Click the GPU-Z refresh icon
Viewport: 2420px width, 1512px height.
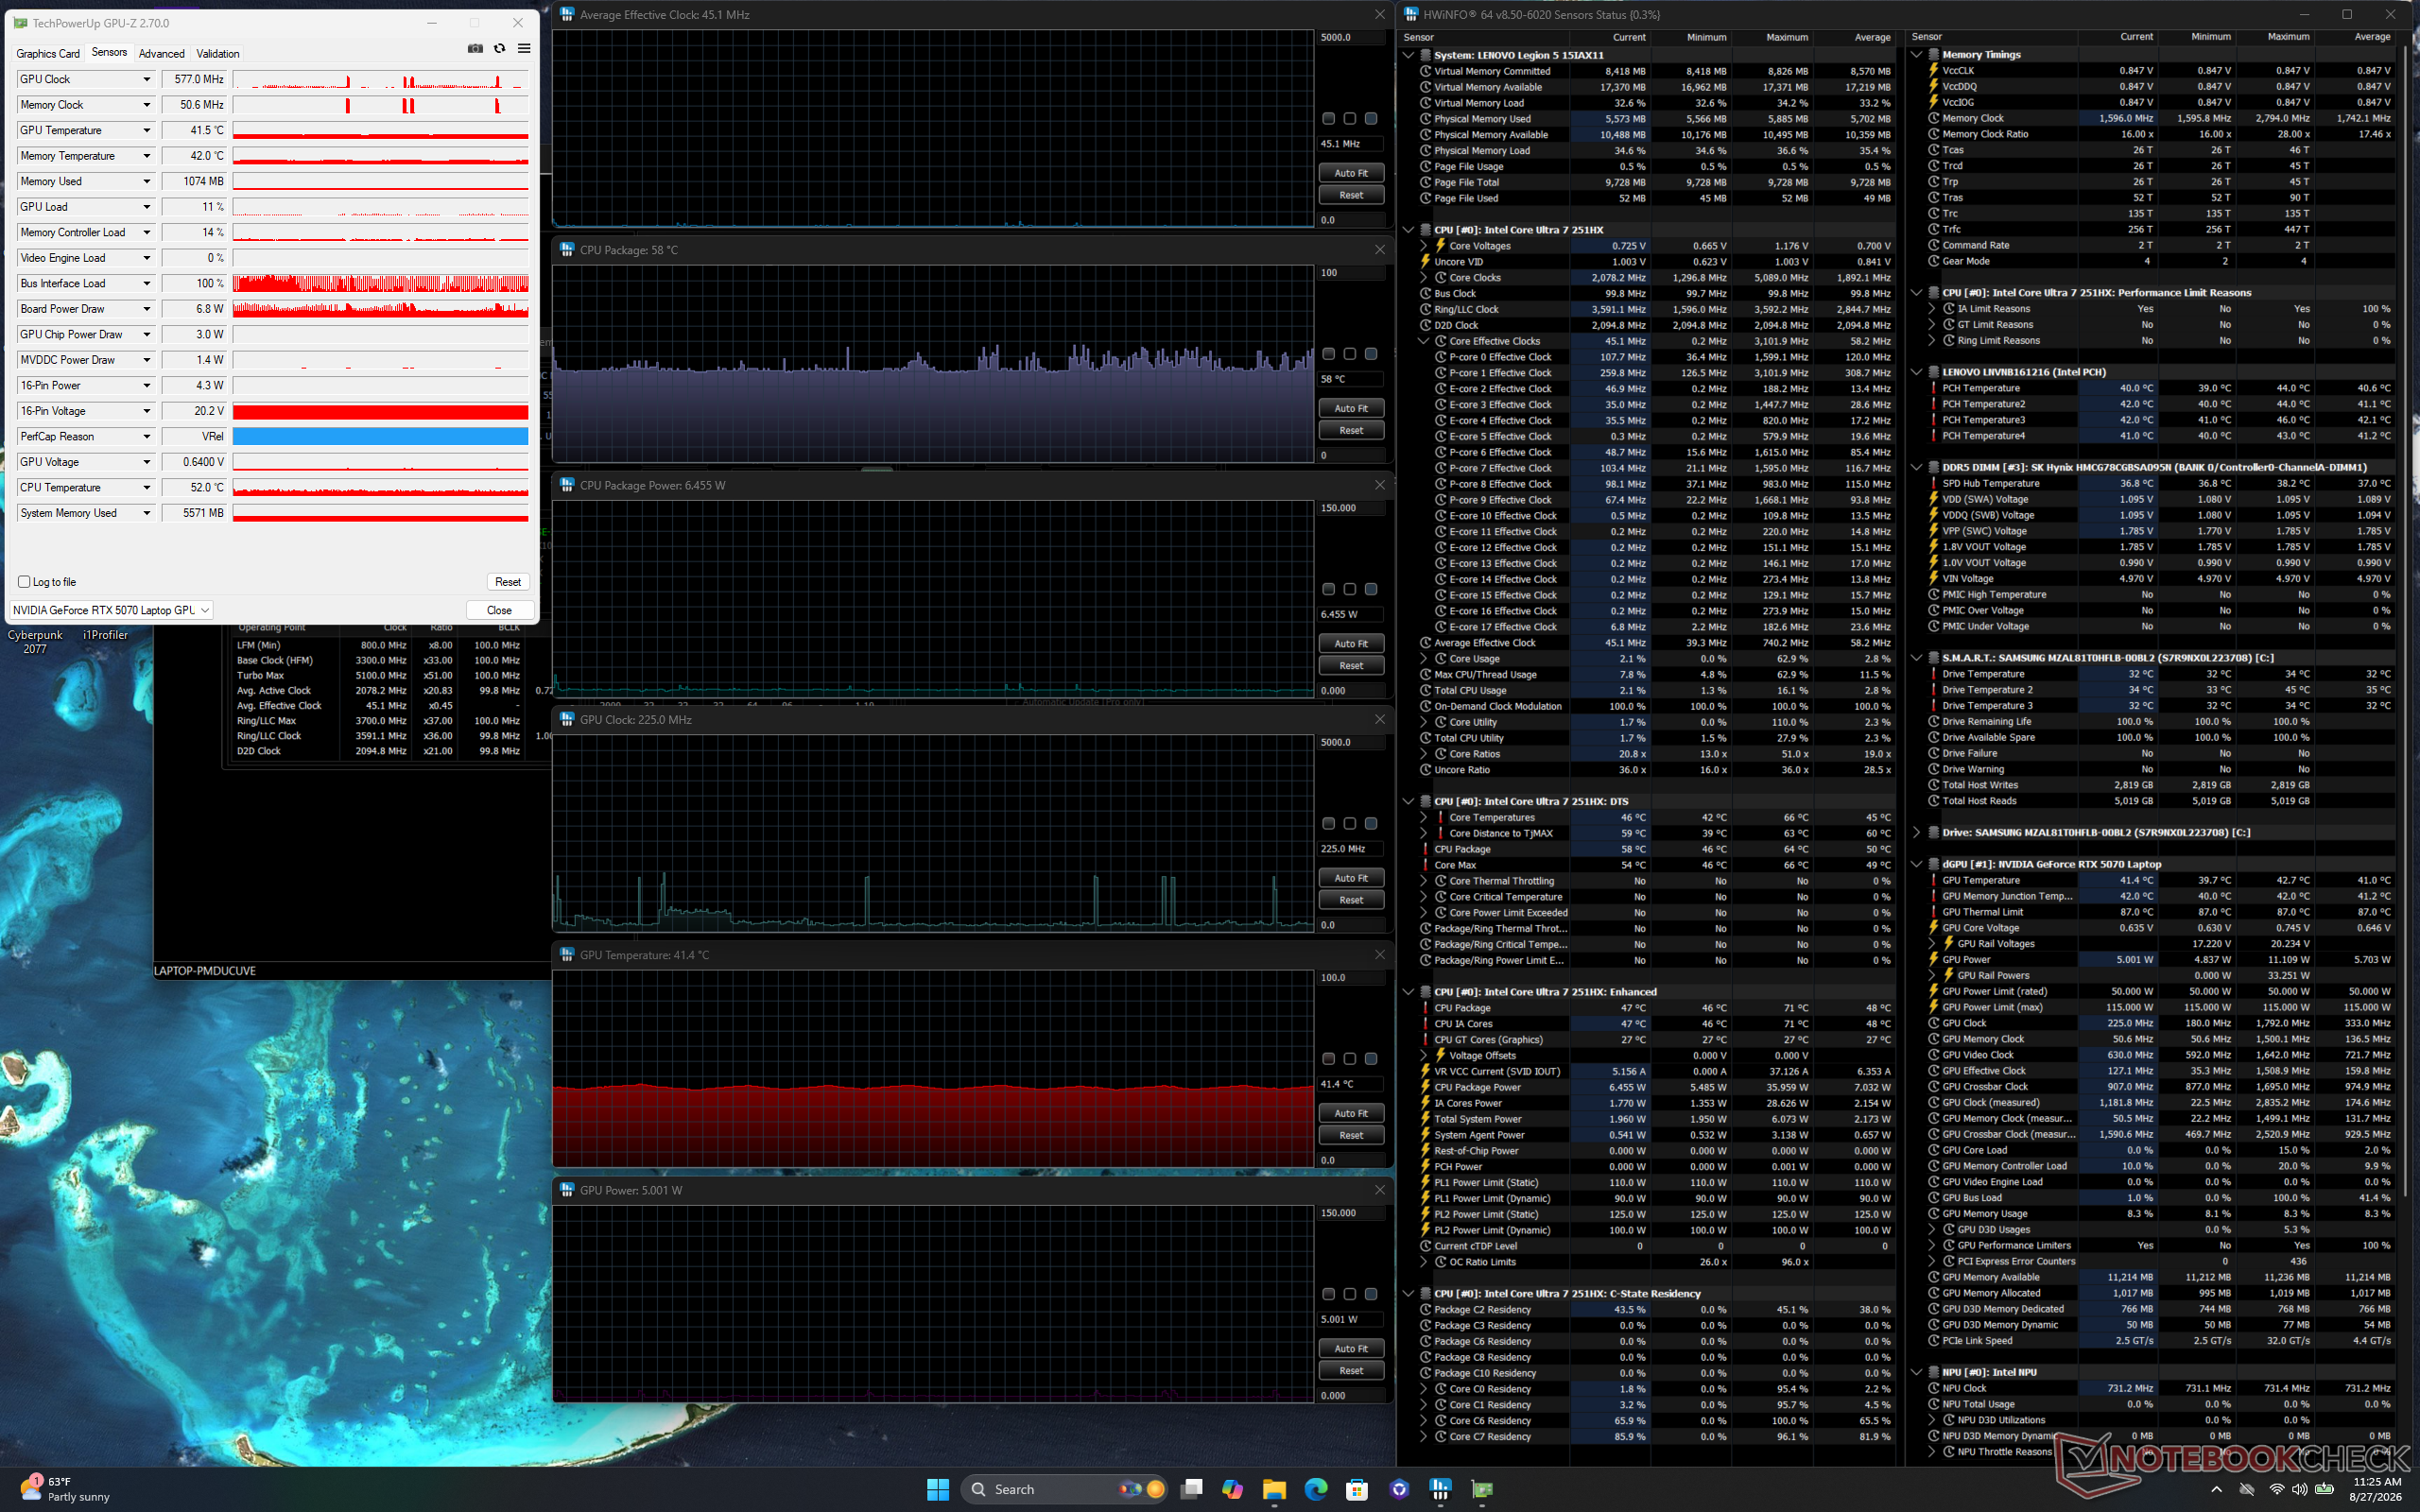pyautogui.click(x=499, y=48)
